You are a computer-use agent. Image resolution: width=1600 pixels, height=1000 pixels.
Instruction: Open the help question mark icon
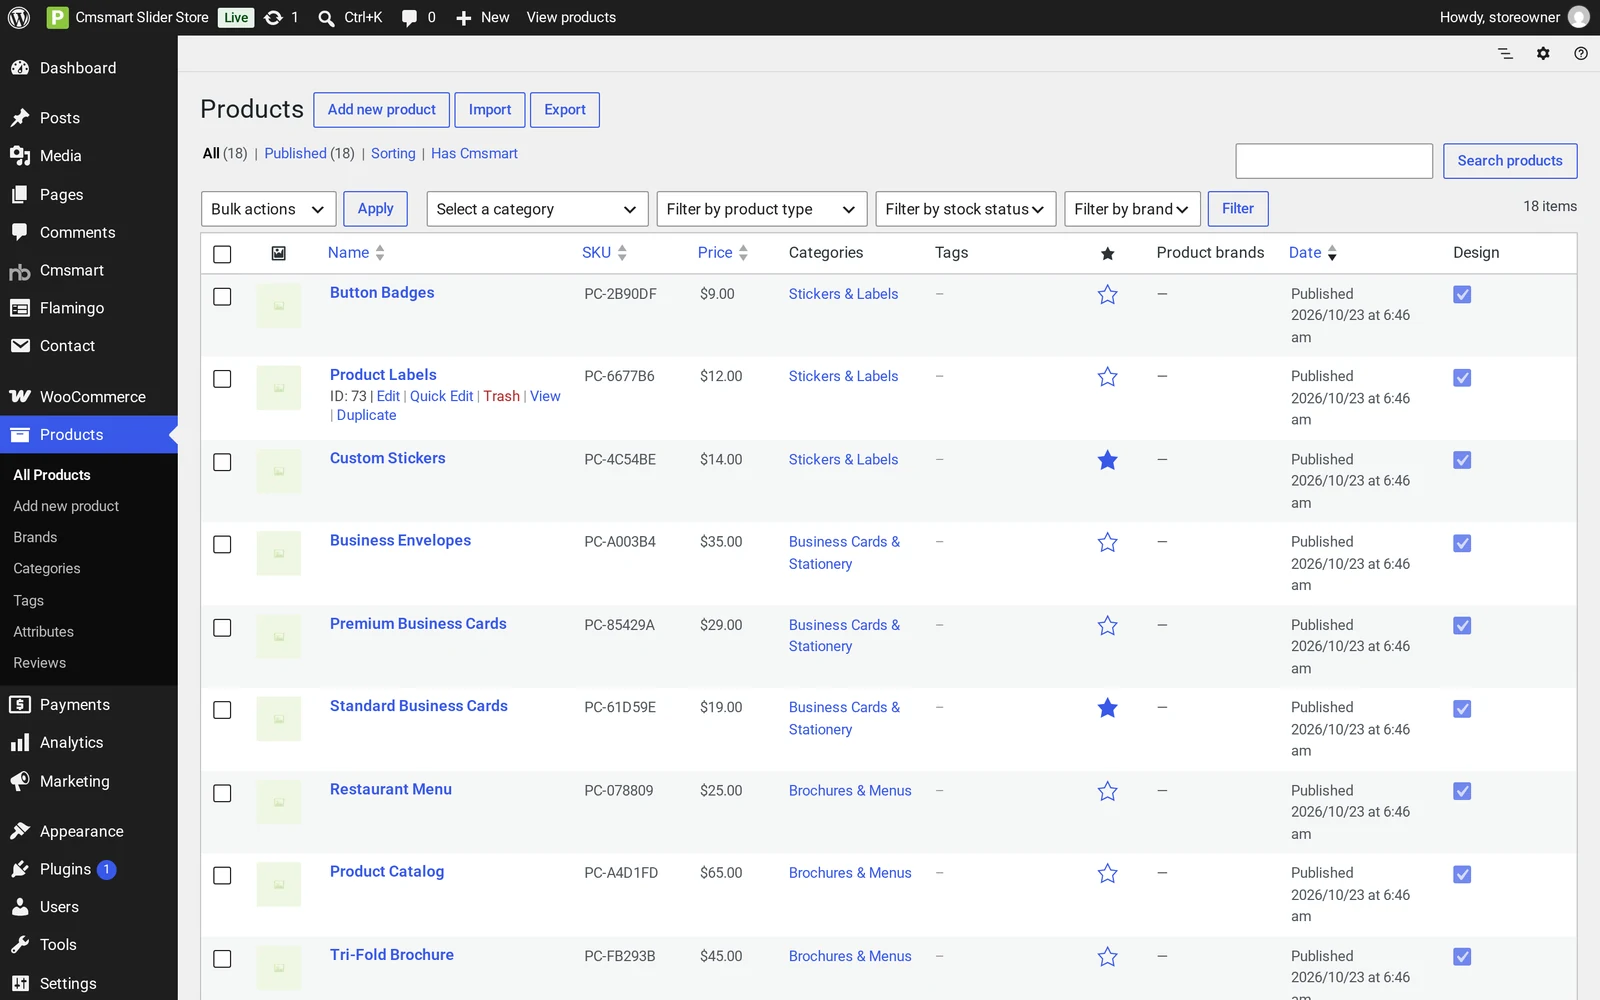(x=1581, y=53)
